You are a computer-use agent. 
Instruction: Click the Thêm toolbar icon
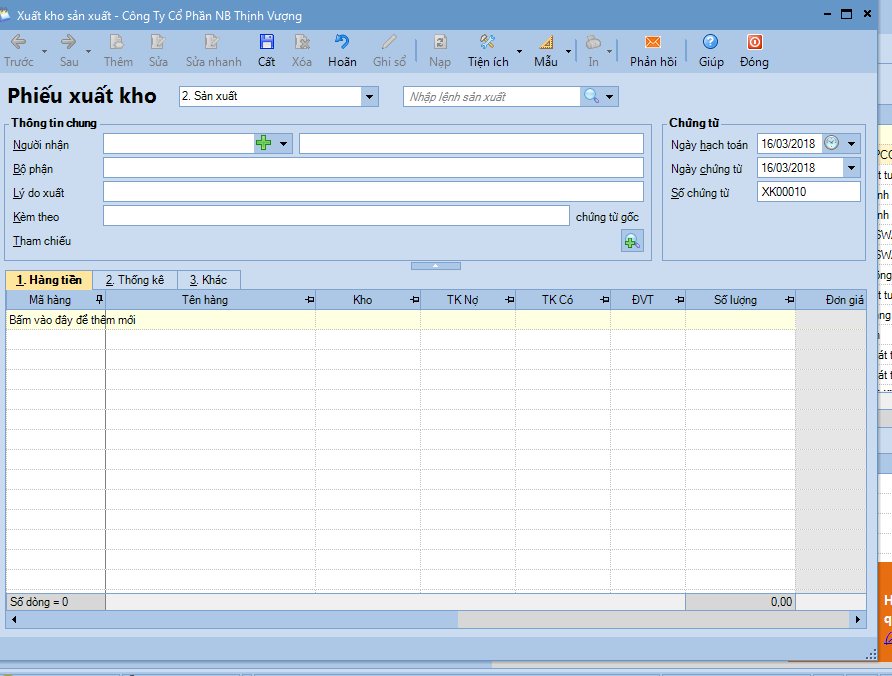tap(117, 42)
